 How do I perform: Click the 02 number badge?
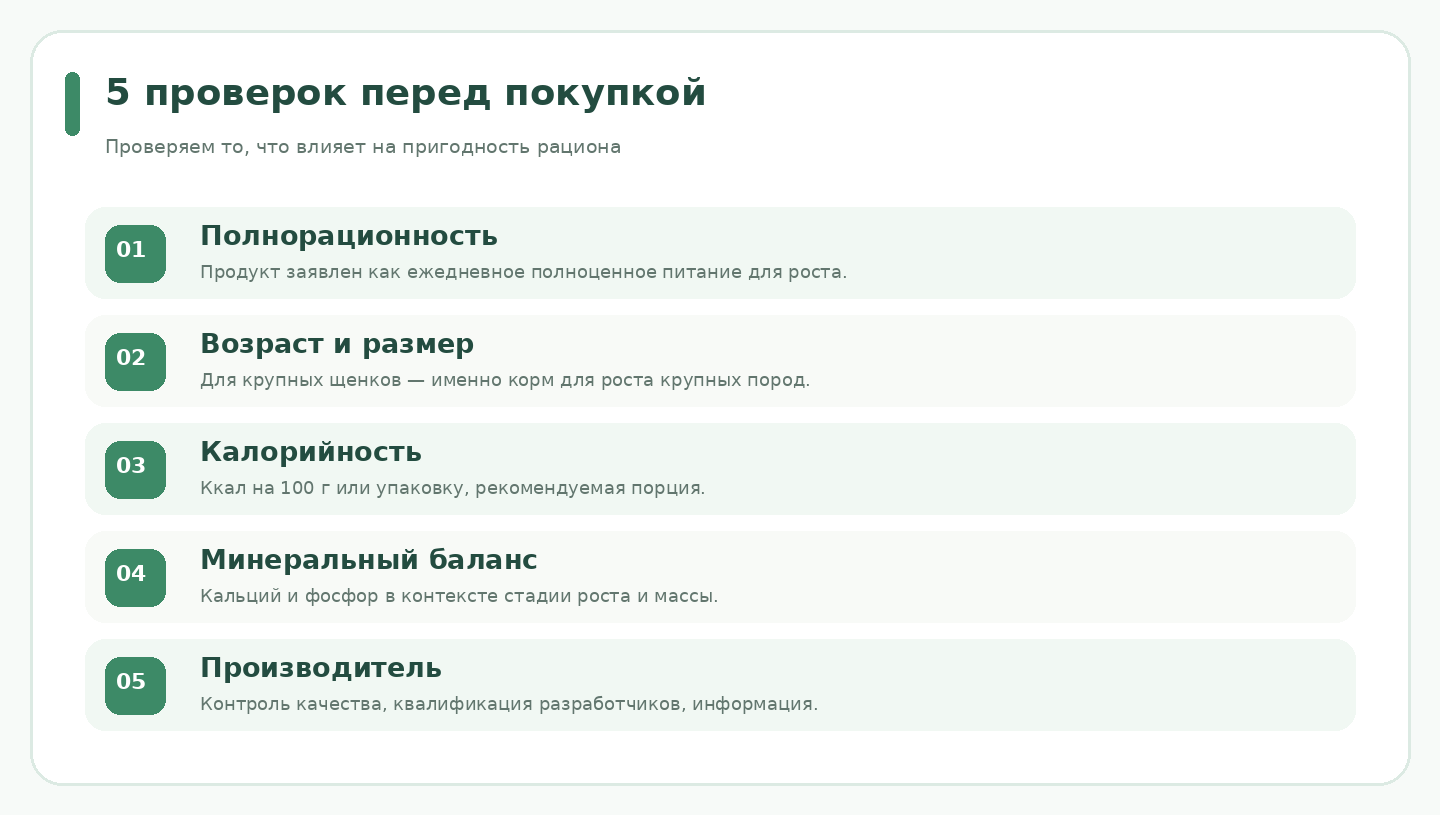(x=135, y=362)
